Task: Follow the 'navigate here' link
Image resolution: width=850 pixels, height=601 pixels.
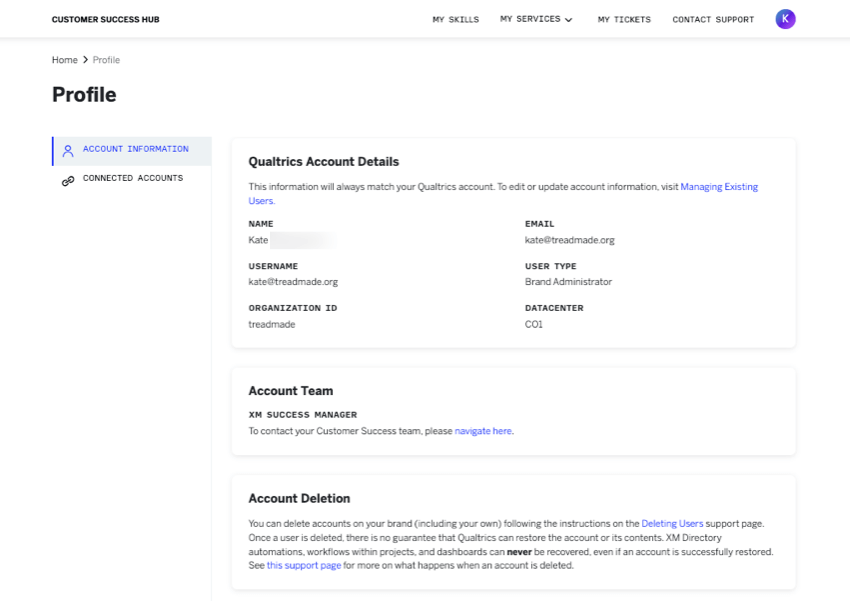Action: point(483,431)
